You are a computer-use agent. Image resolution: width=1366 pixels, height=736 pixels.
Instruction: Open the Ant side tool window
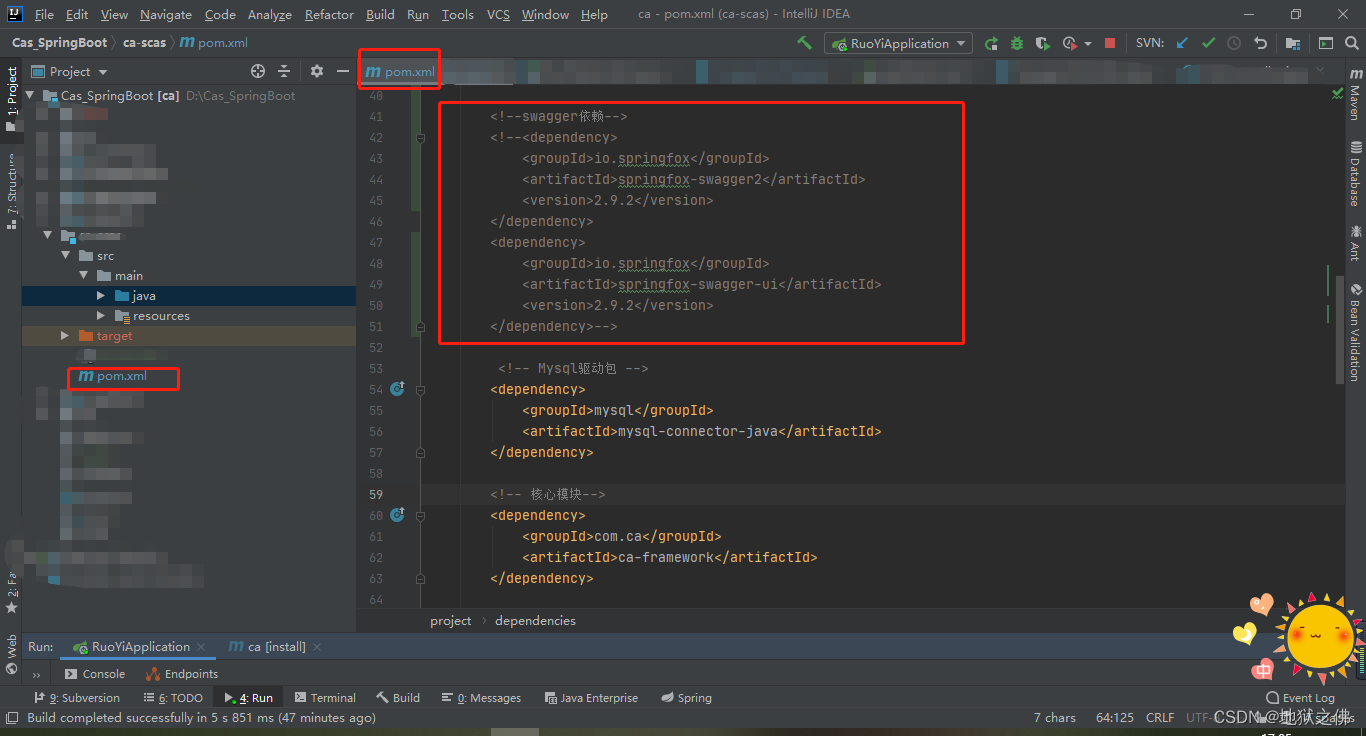pos(1355,243)
